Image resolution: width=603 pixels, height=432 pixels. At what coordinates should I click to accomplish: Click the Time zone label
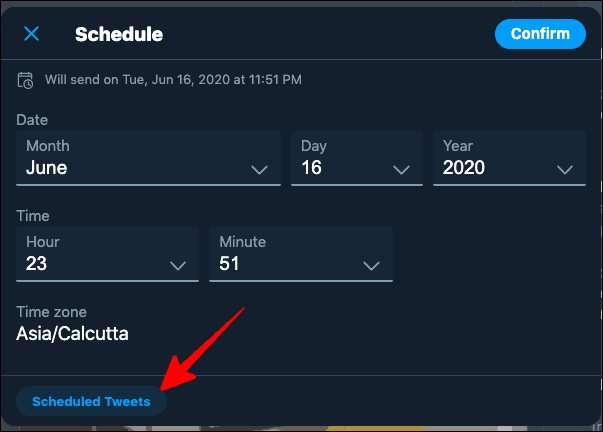pos(51,312)
